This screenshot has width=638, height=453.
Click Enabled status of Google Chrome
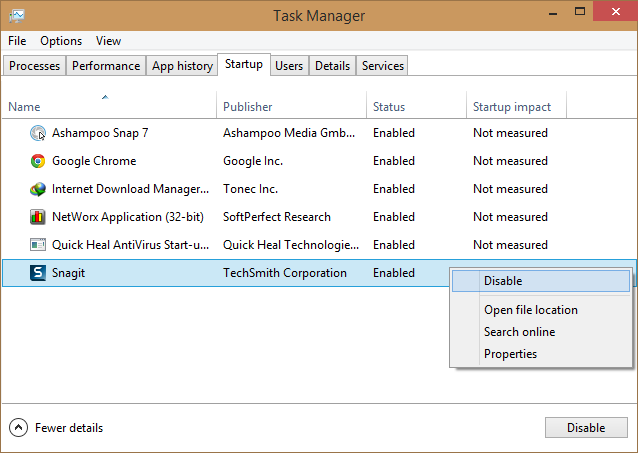(x=394, y=161)
